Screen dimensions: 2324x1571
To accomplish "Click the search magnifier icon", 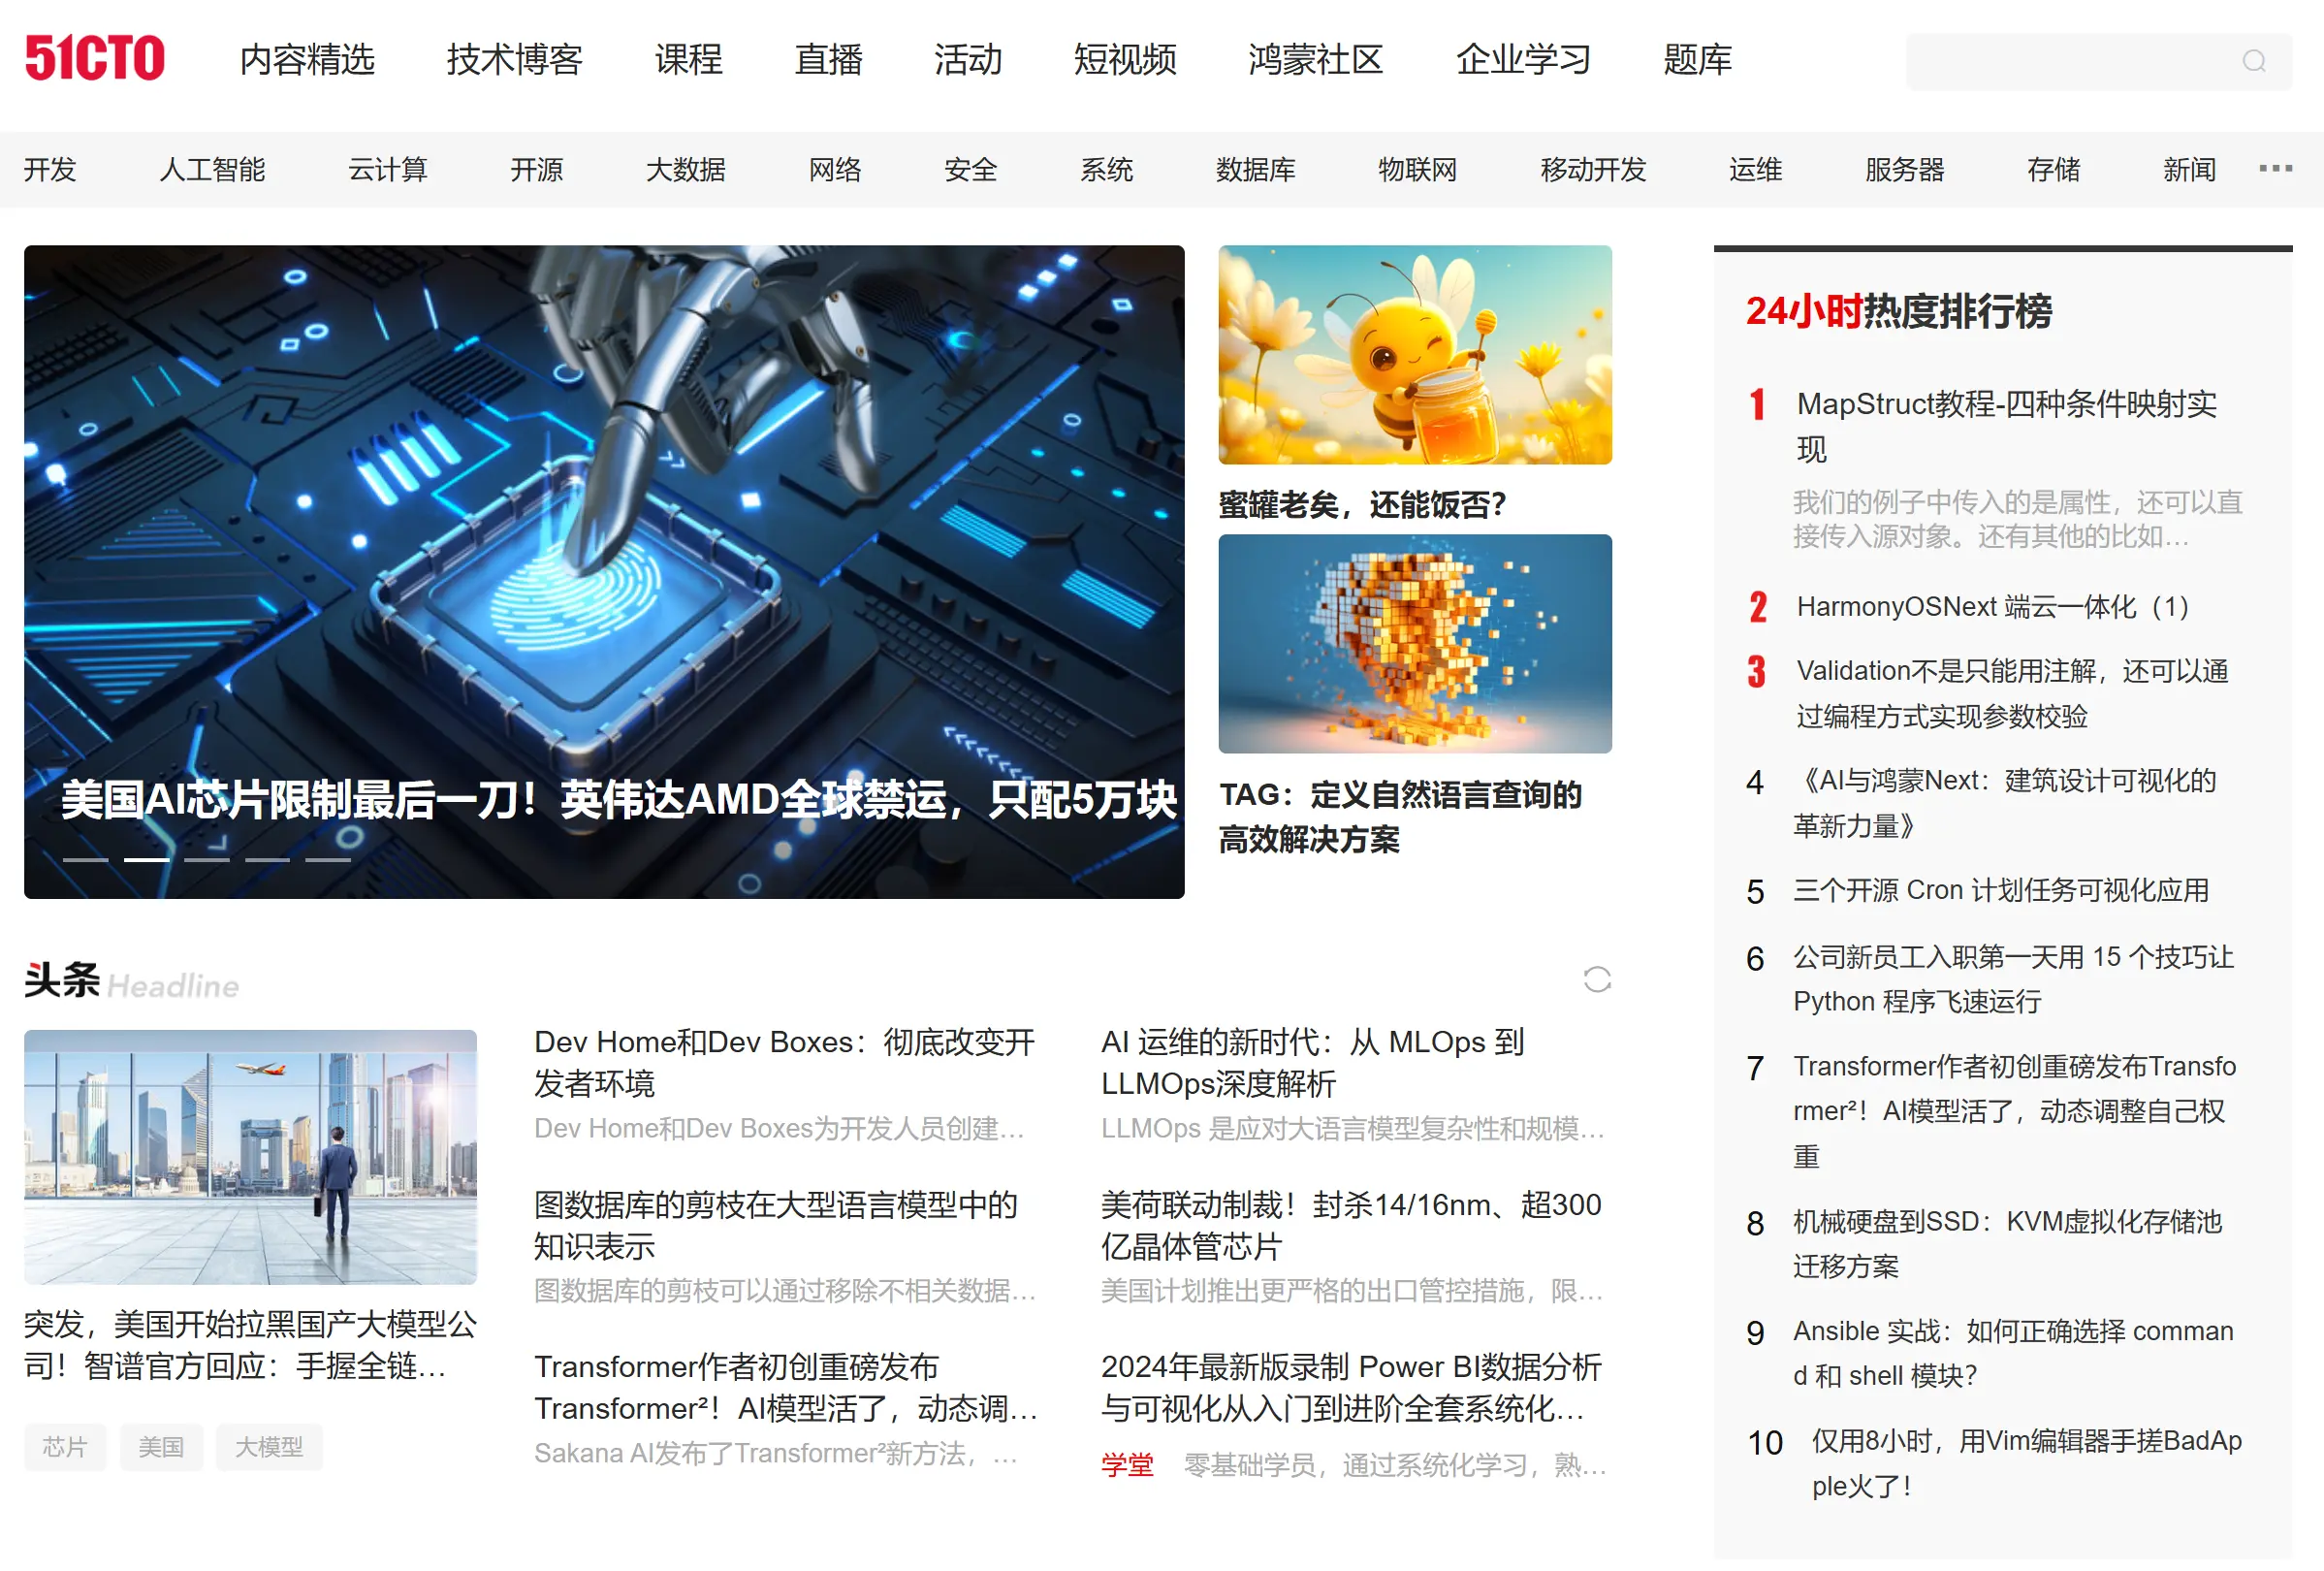I will pyautogui.click(x=2253, y=62).
